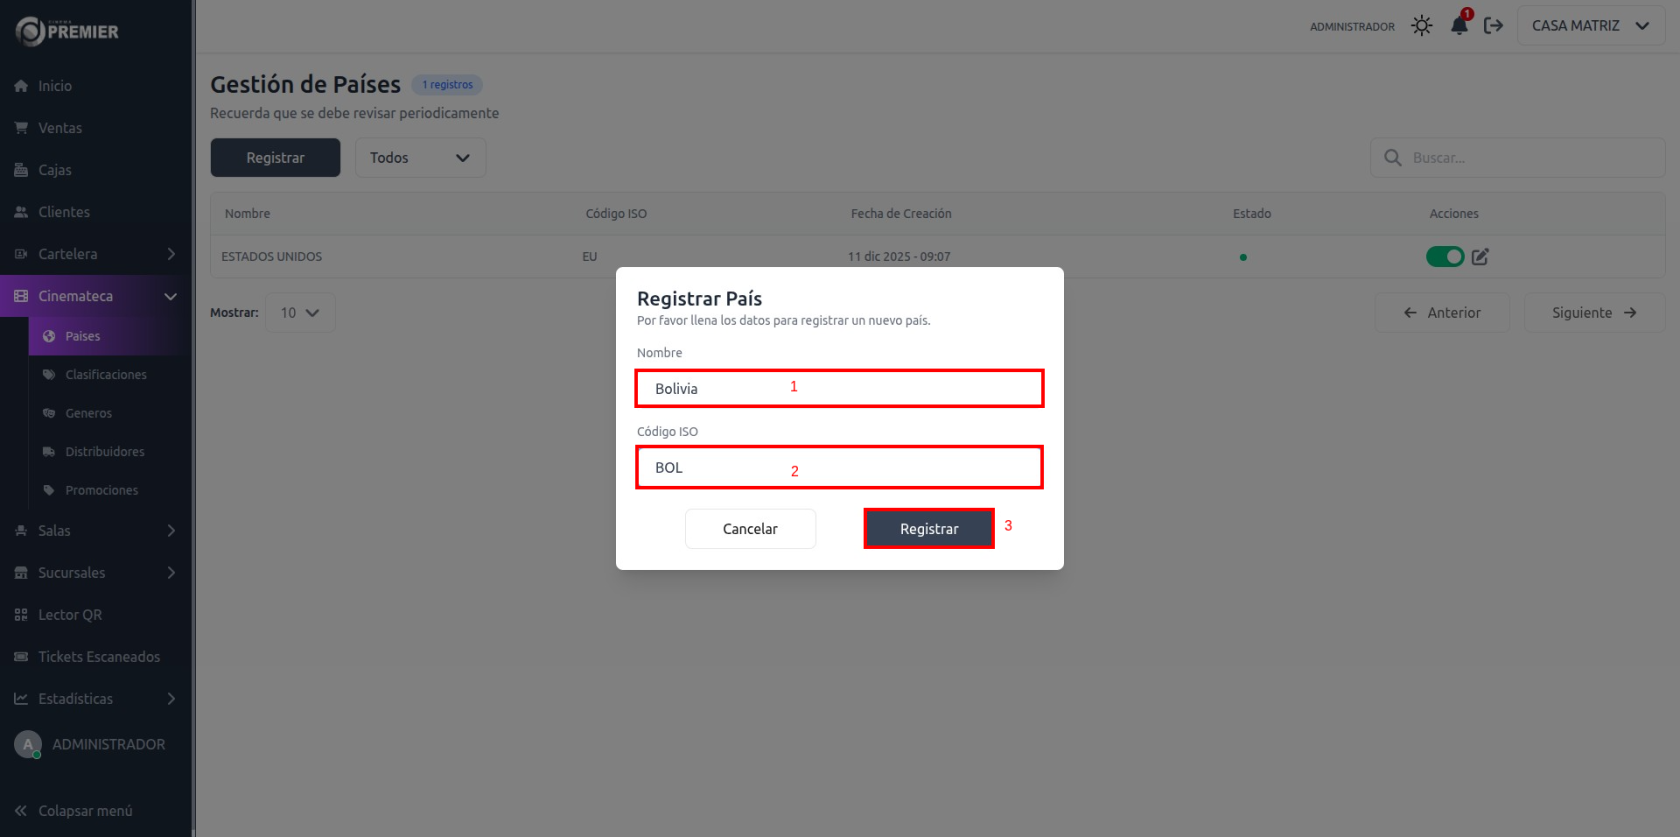Screen dimensions: 1680x837
Task: Toggle light/dark theme sun icon
Action: click(1421, 26)
